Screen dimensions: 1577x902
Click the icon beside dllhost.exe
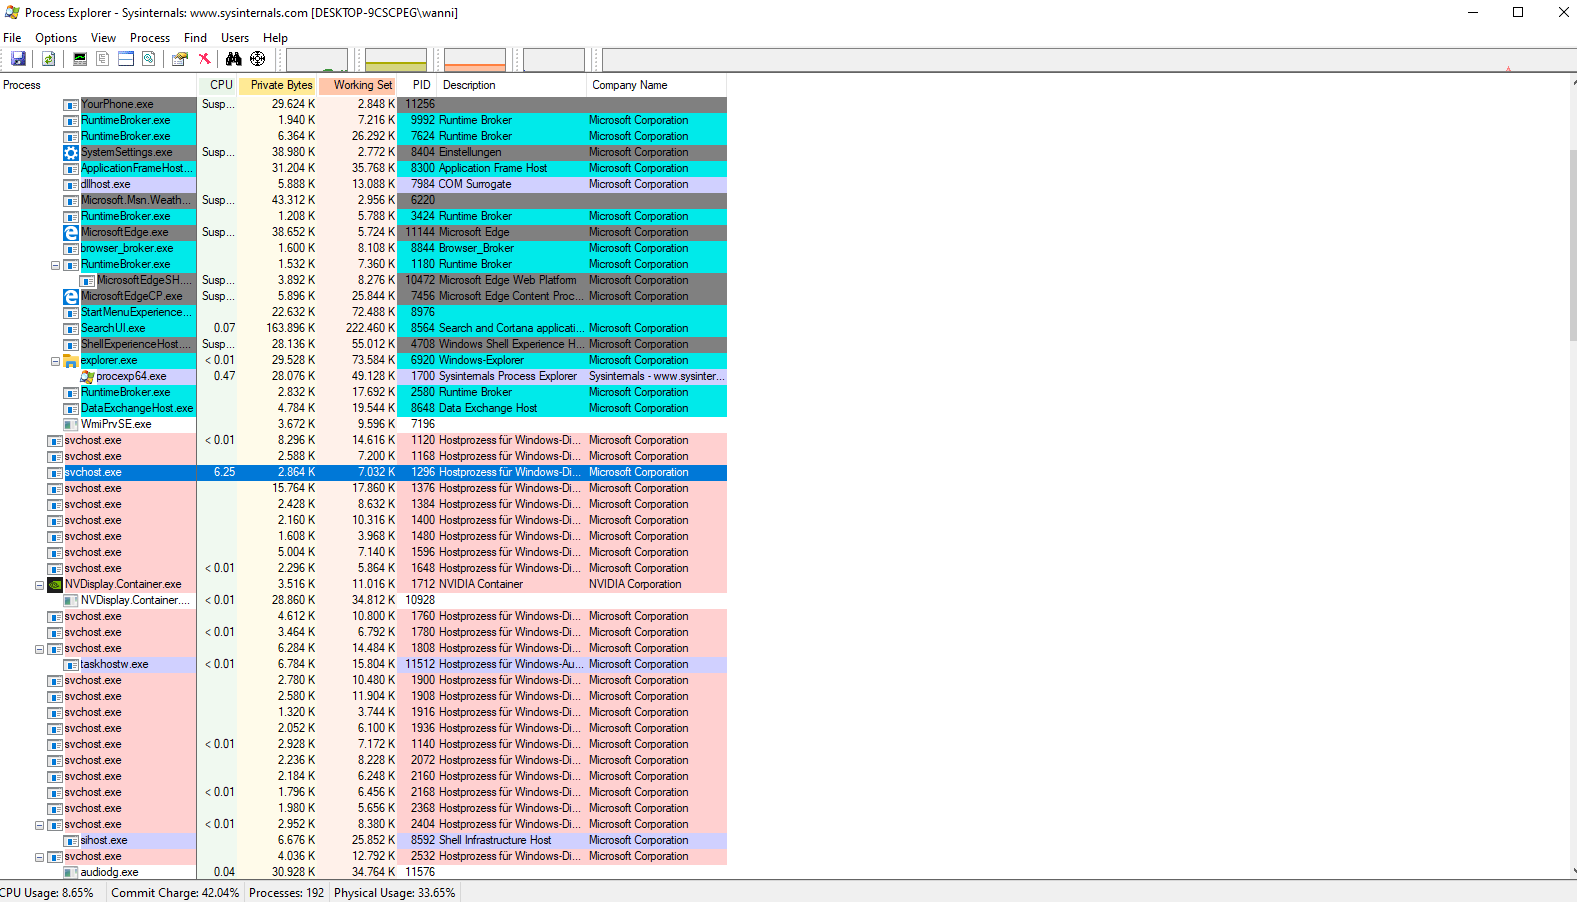point(71,184)
